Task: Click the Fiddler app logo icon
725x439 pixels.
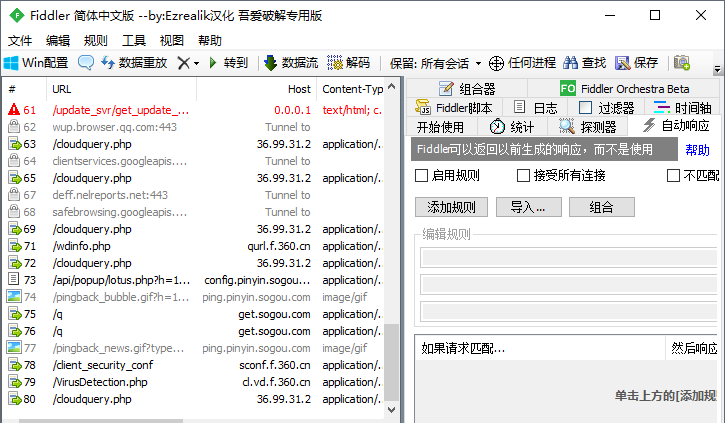Action: pyautogui.click(x=17, y=15)
